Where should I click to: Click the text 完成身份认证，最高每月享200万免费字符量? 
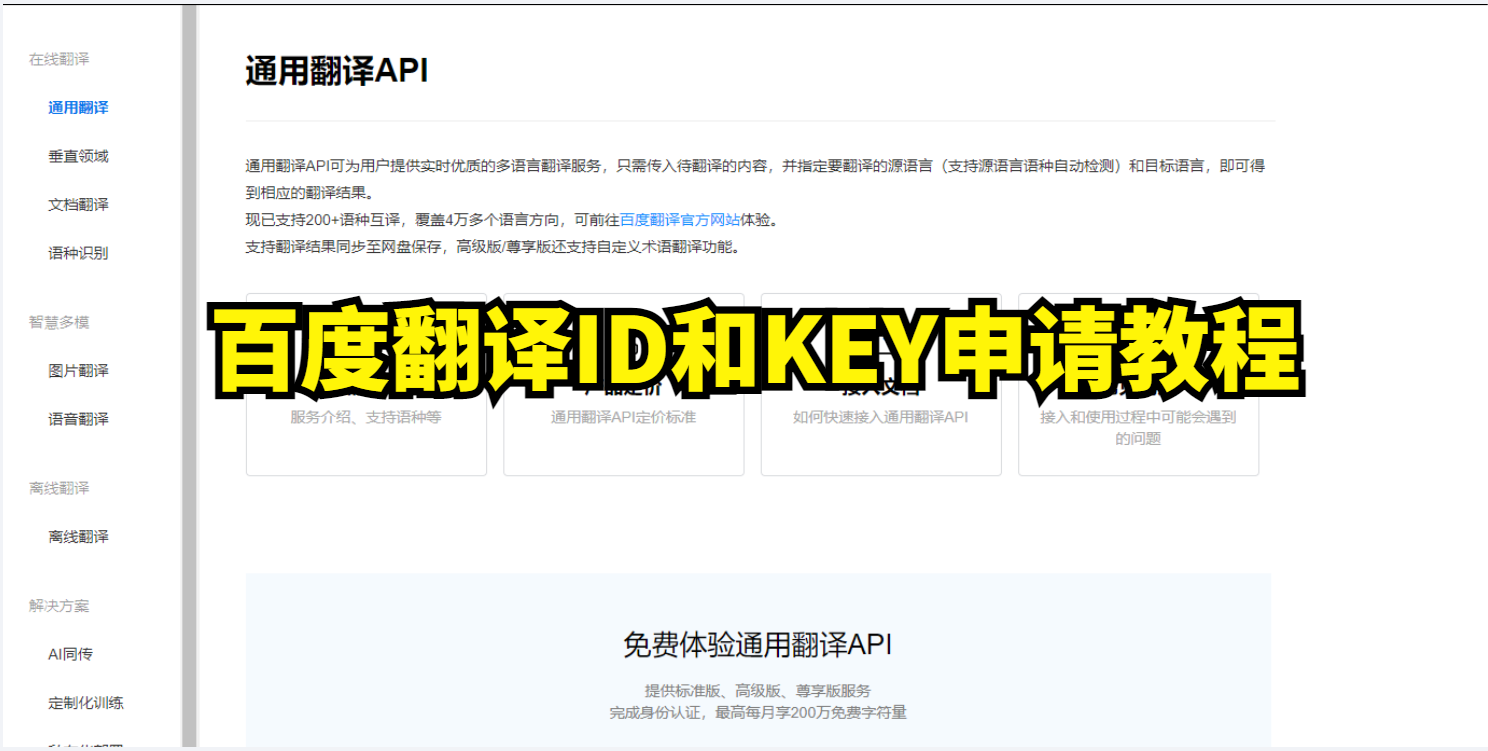click(758, 713)
